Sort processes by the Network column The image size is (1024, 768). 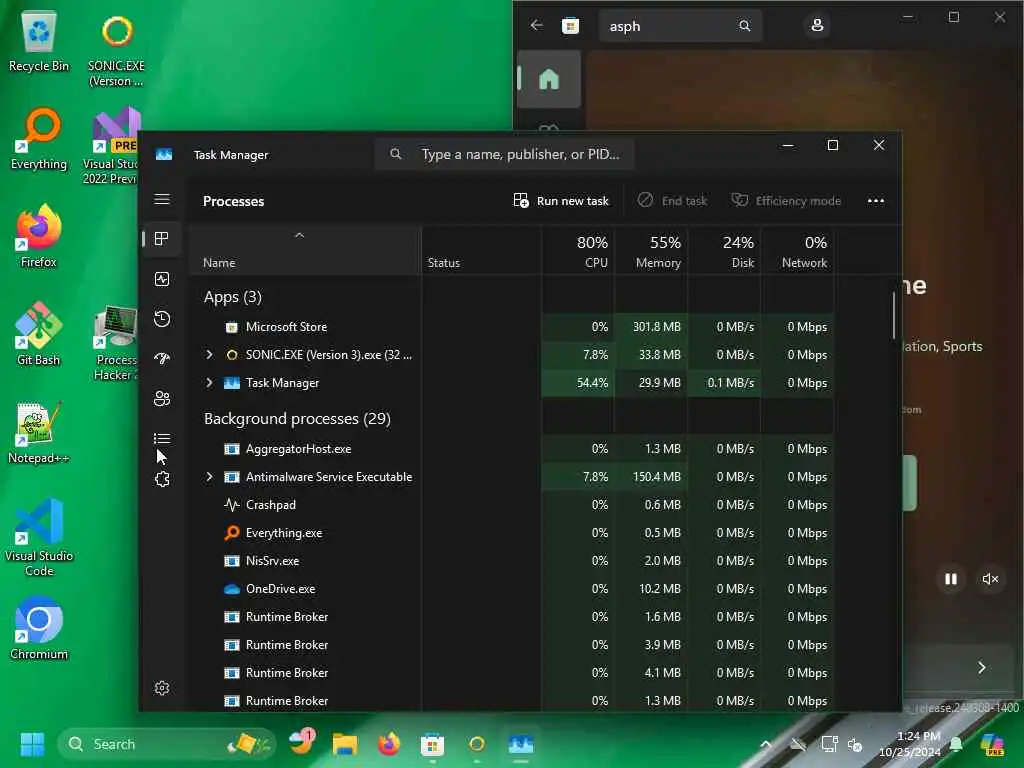pyautogui.click(x=797, y=251)
